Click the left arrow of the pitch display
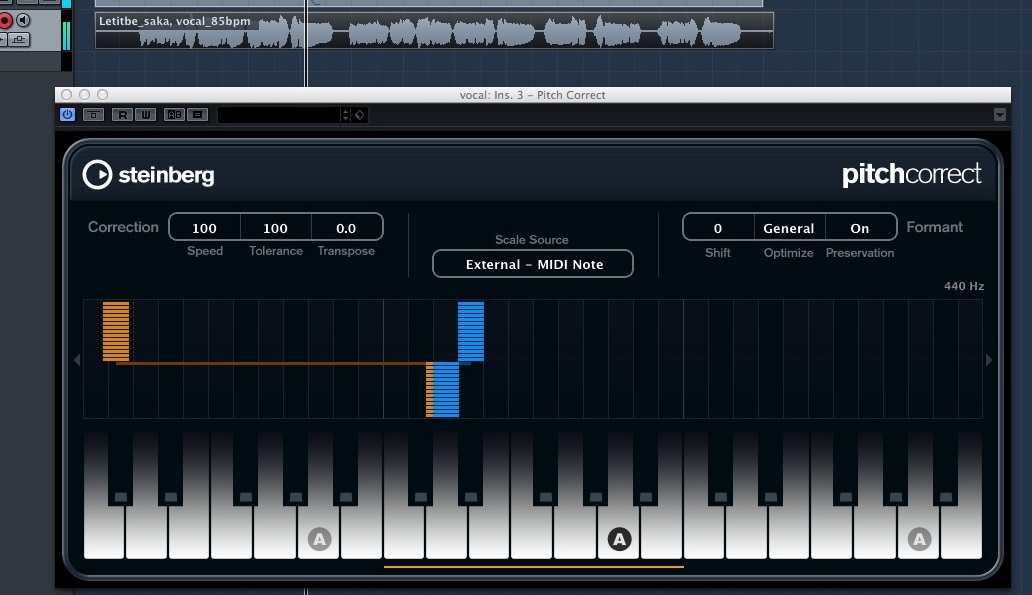This screenshot has width=1032, height=595. tap(77, 360)
